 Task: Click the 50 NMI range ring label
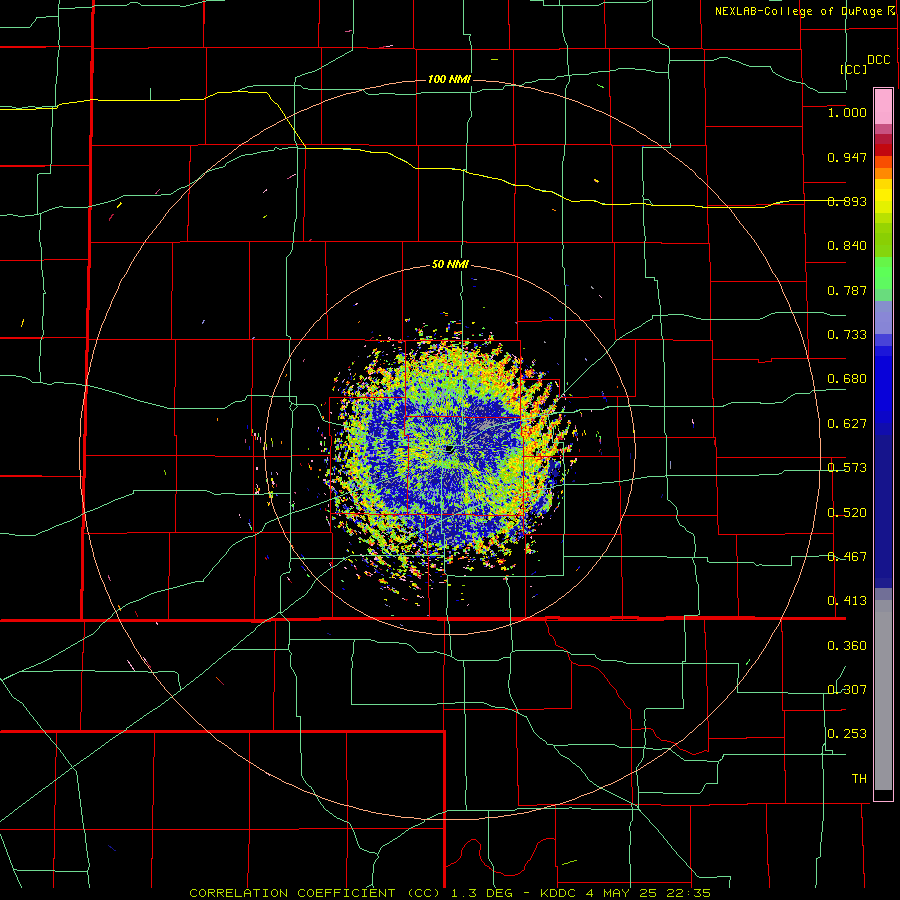[x=450, y=264]
